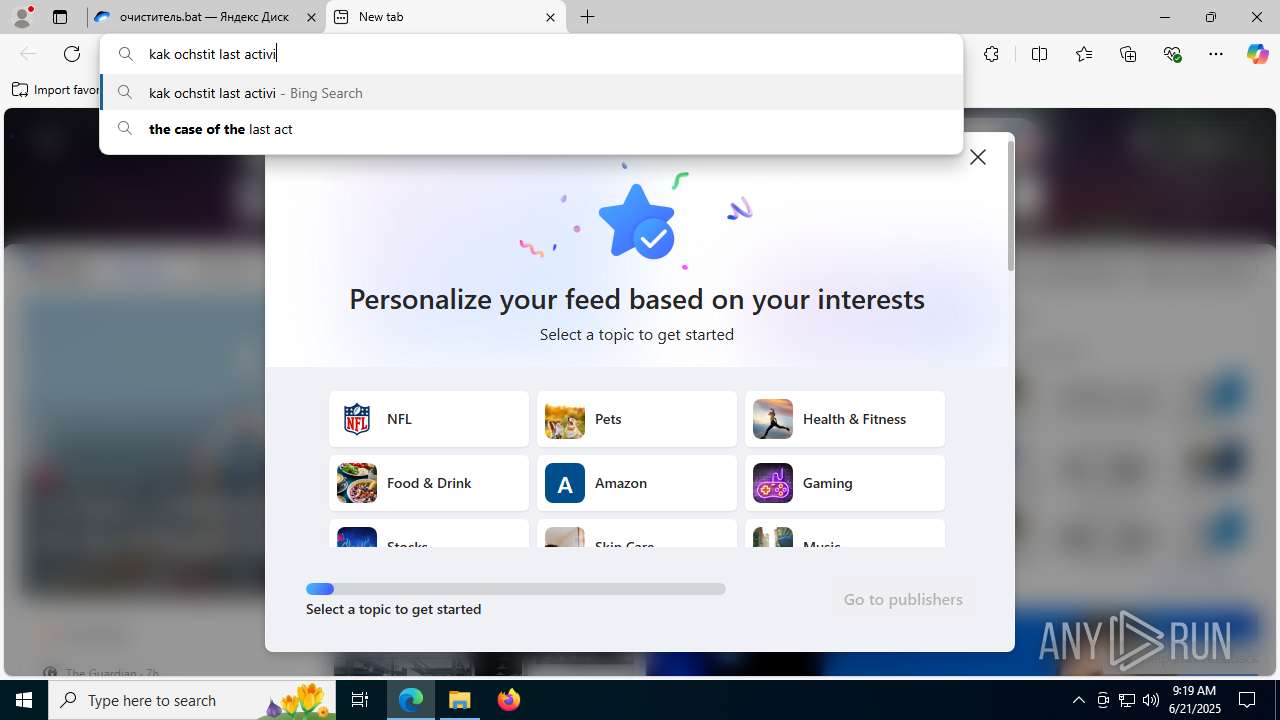Image resolution: width=1280 pixels, height=720 pixels.
Task: Switch to the New tab tab
Action: pyautogui.click(x=446, y=17)
